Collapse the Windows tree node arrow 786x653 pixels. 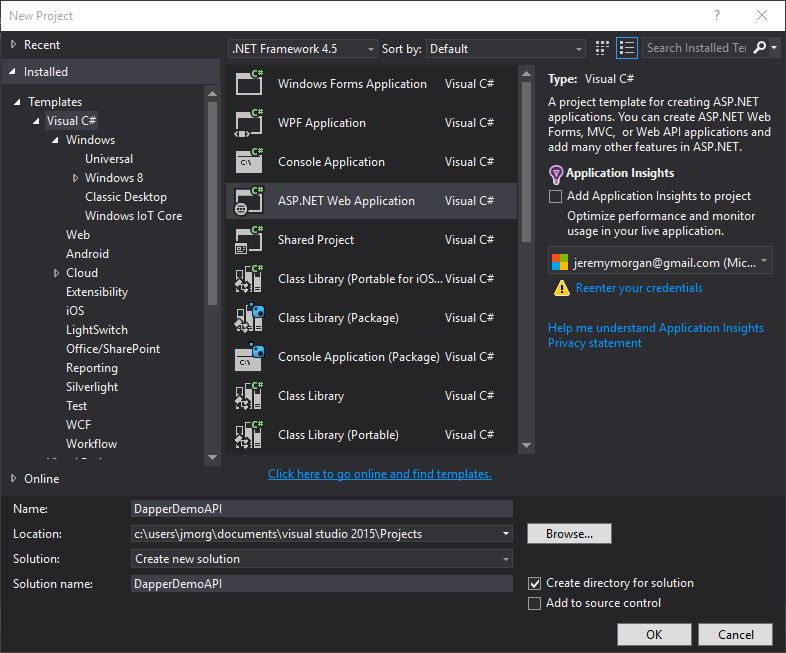[55, 140]
